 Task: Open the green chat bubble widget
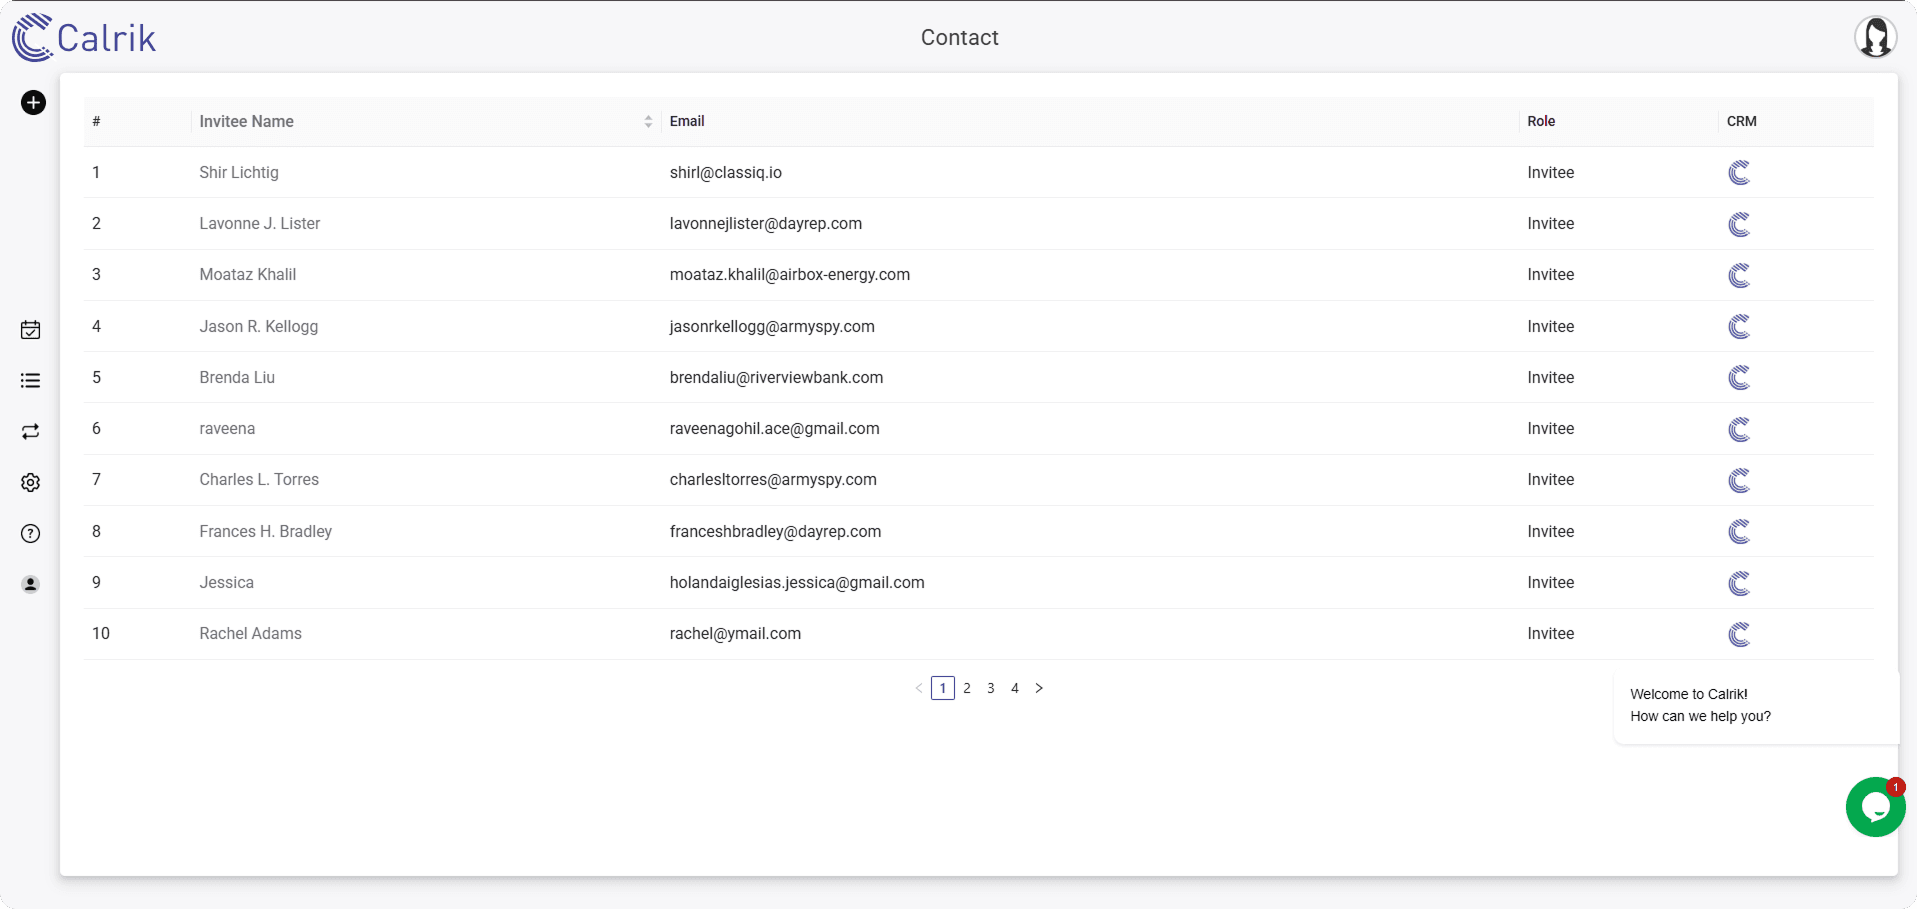[1874, 807]
